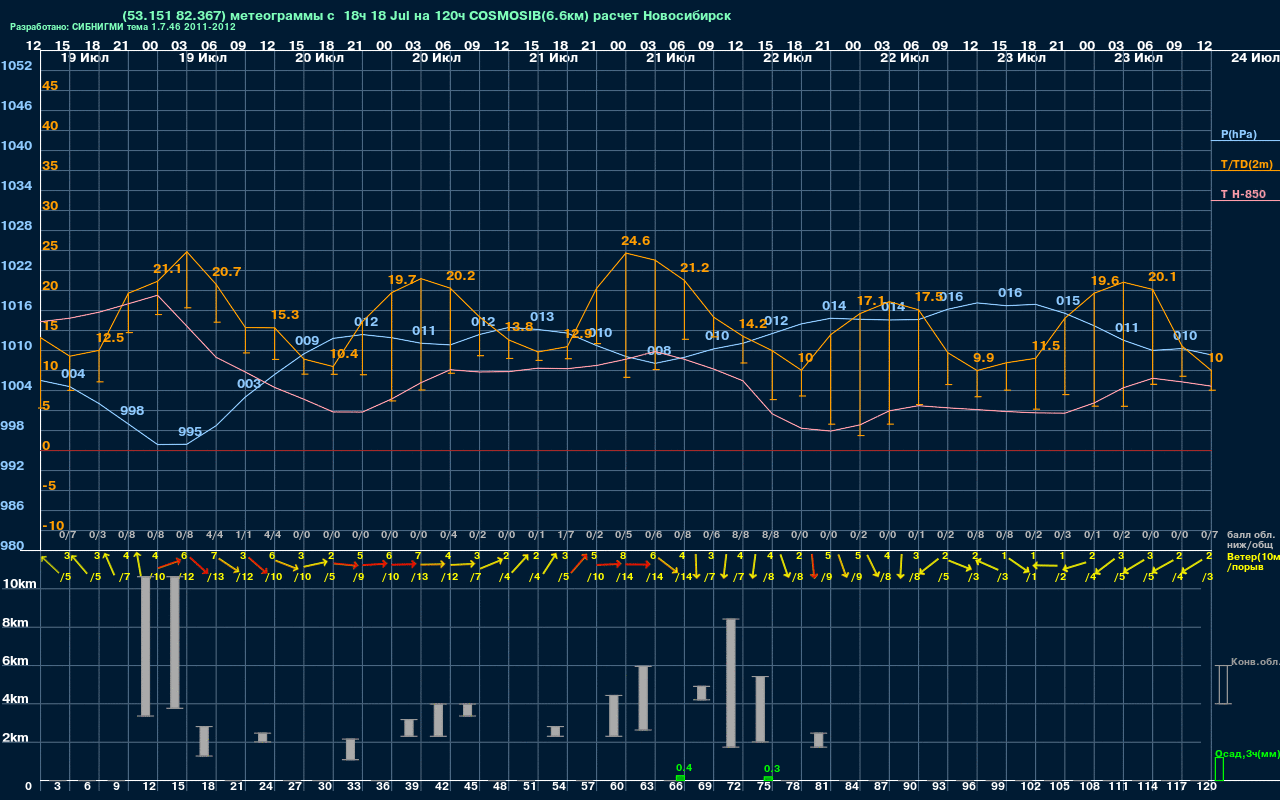Click the 19.6 temperature label
This screenshot has height=800, width=1280.
point(1105,281)
